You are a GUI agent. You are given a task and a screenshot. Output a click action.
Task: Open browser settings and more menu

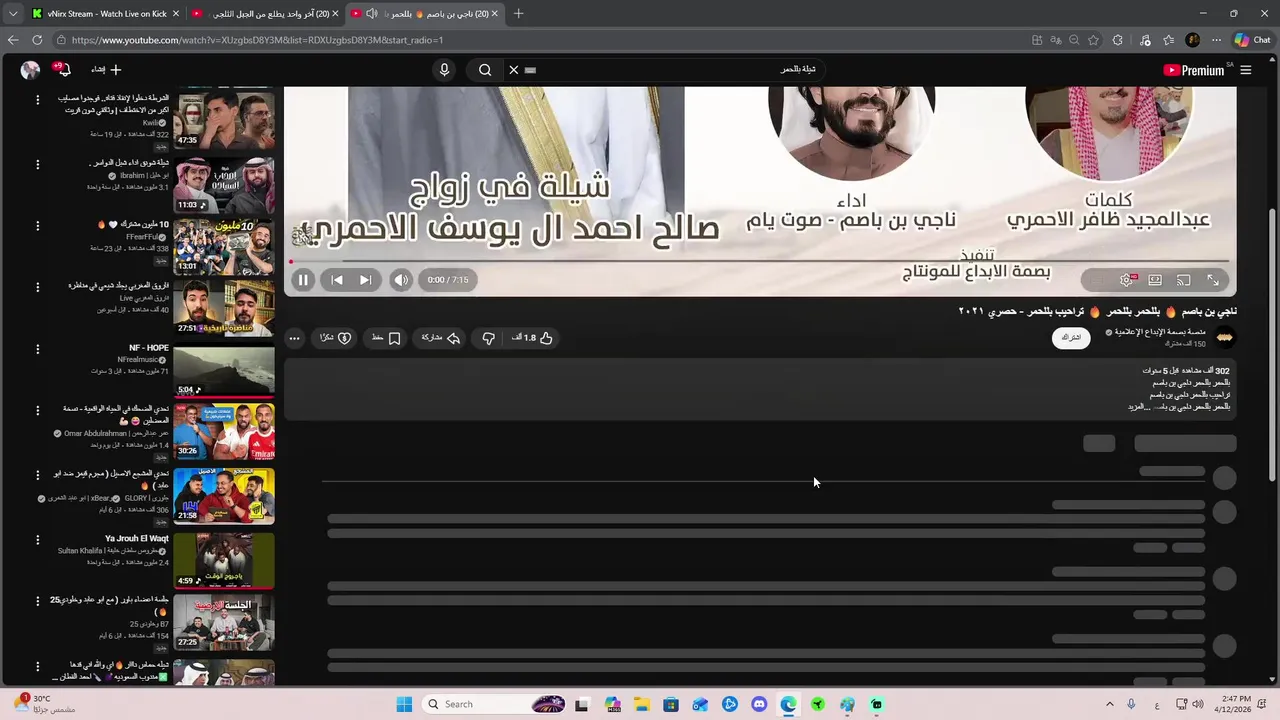pyautogui.click(x=1216, y=40)
